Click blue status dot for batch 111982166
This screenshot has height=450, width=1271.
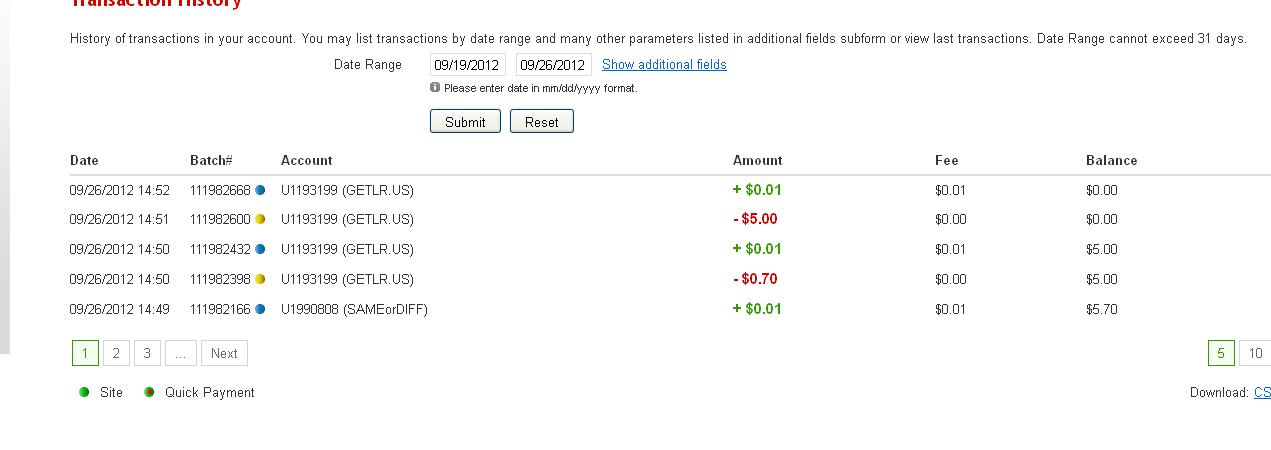260,309
